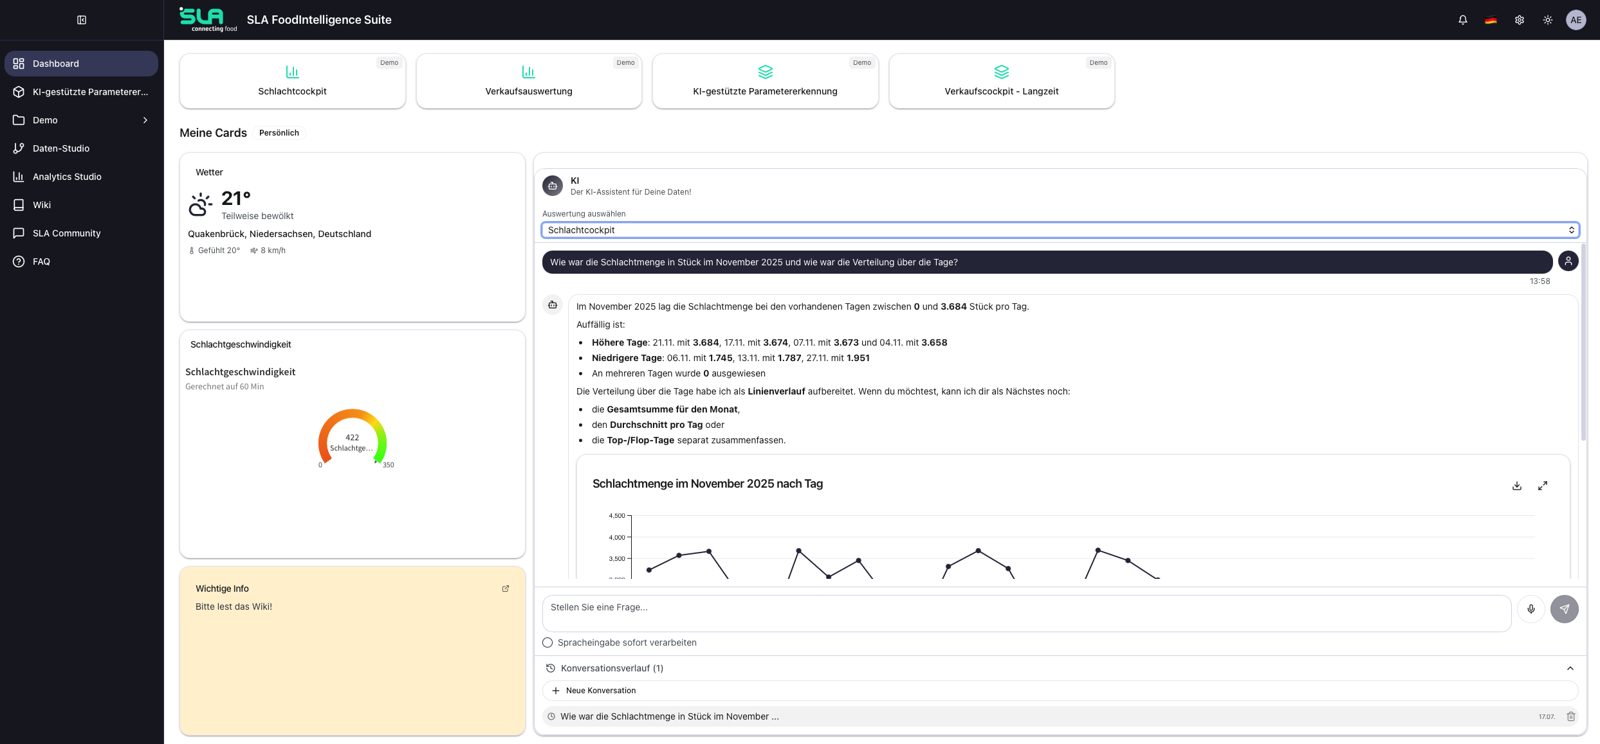Open Dashboard in the sidebar
Image resolution: width=1600 pixels, height=744 pixels.
click(x=81, y=63)
